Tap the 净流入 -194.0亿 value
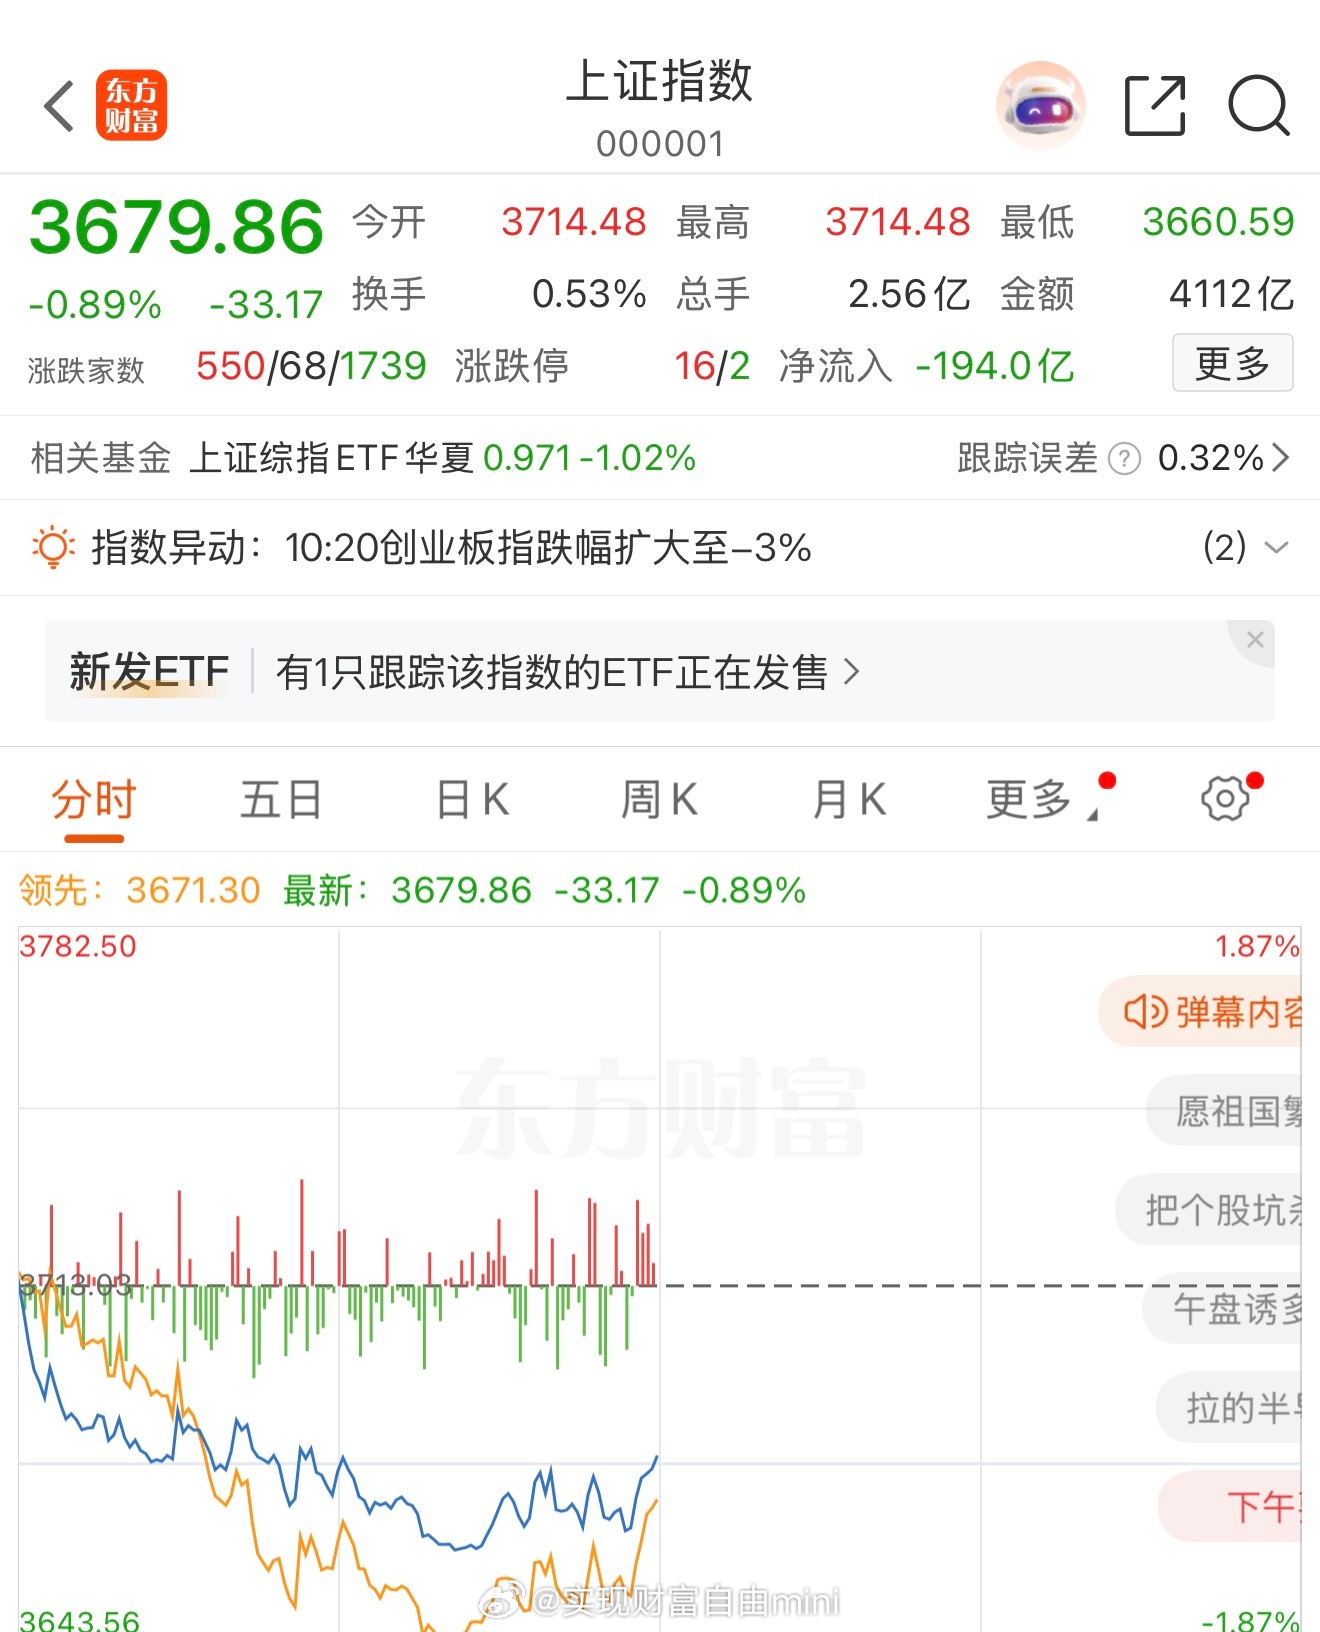This screenshot has width=1320, height=1632. 995,367
